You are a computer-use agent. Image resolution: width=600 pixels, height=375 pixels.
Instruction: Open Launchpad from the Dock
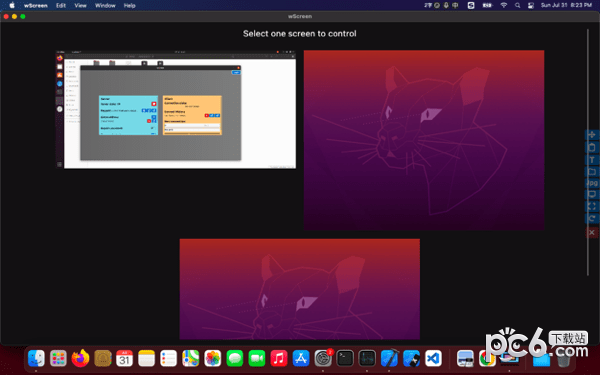coord(58,359)
